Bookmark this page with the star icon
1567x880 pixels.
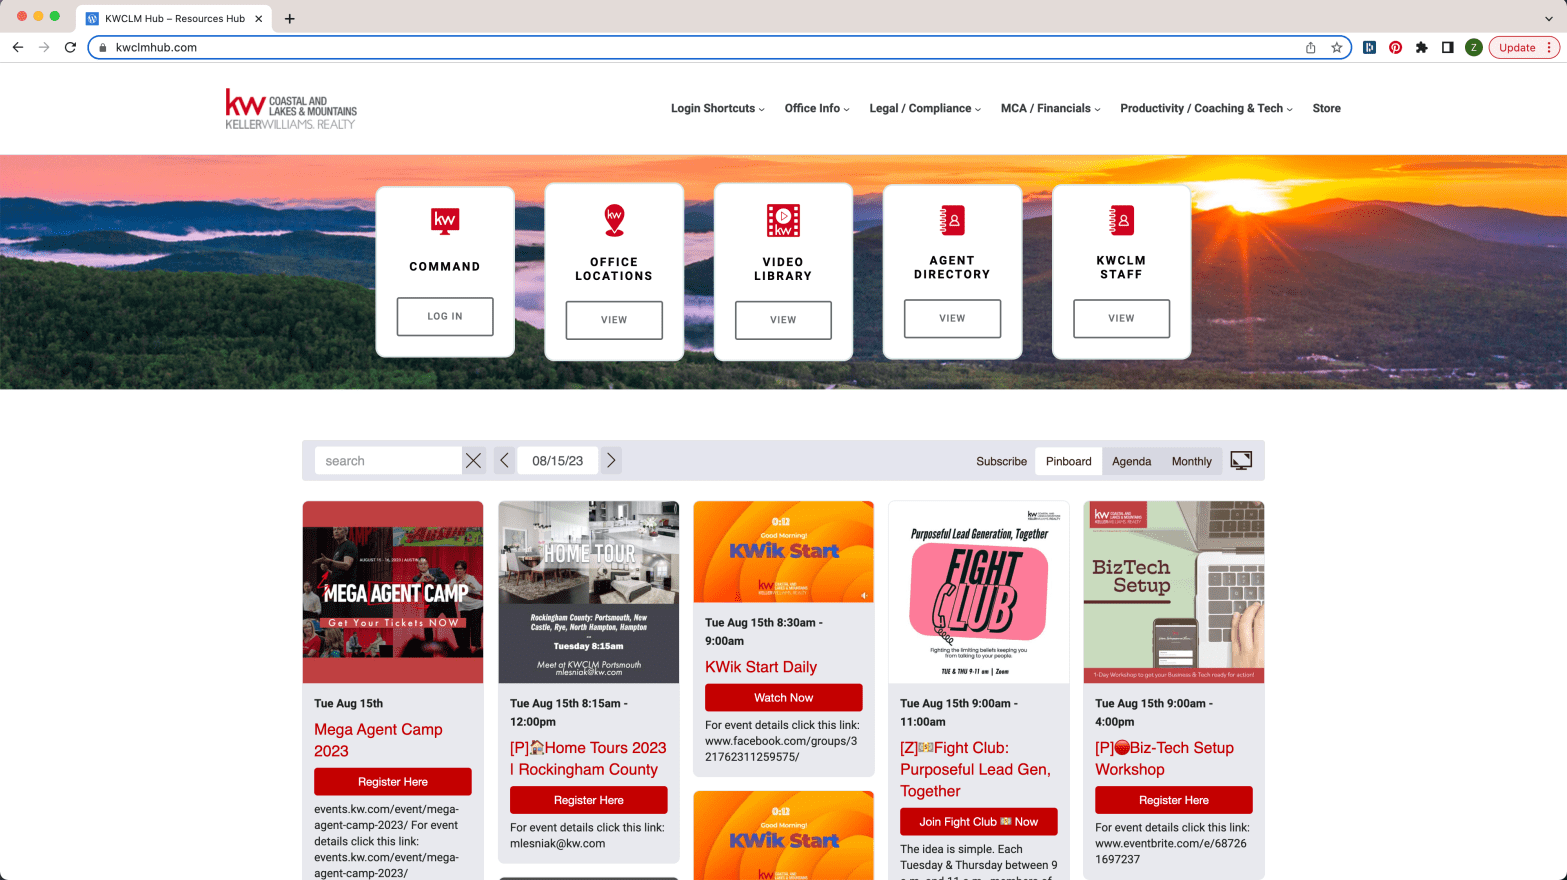point(1336,47)
